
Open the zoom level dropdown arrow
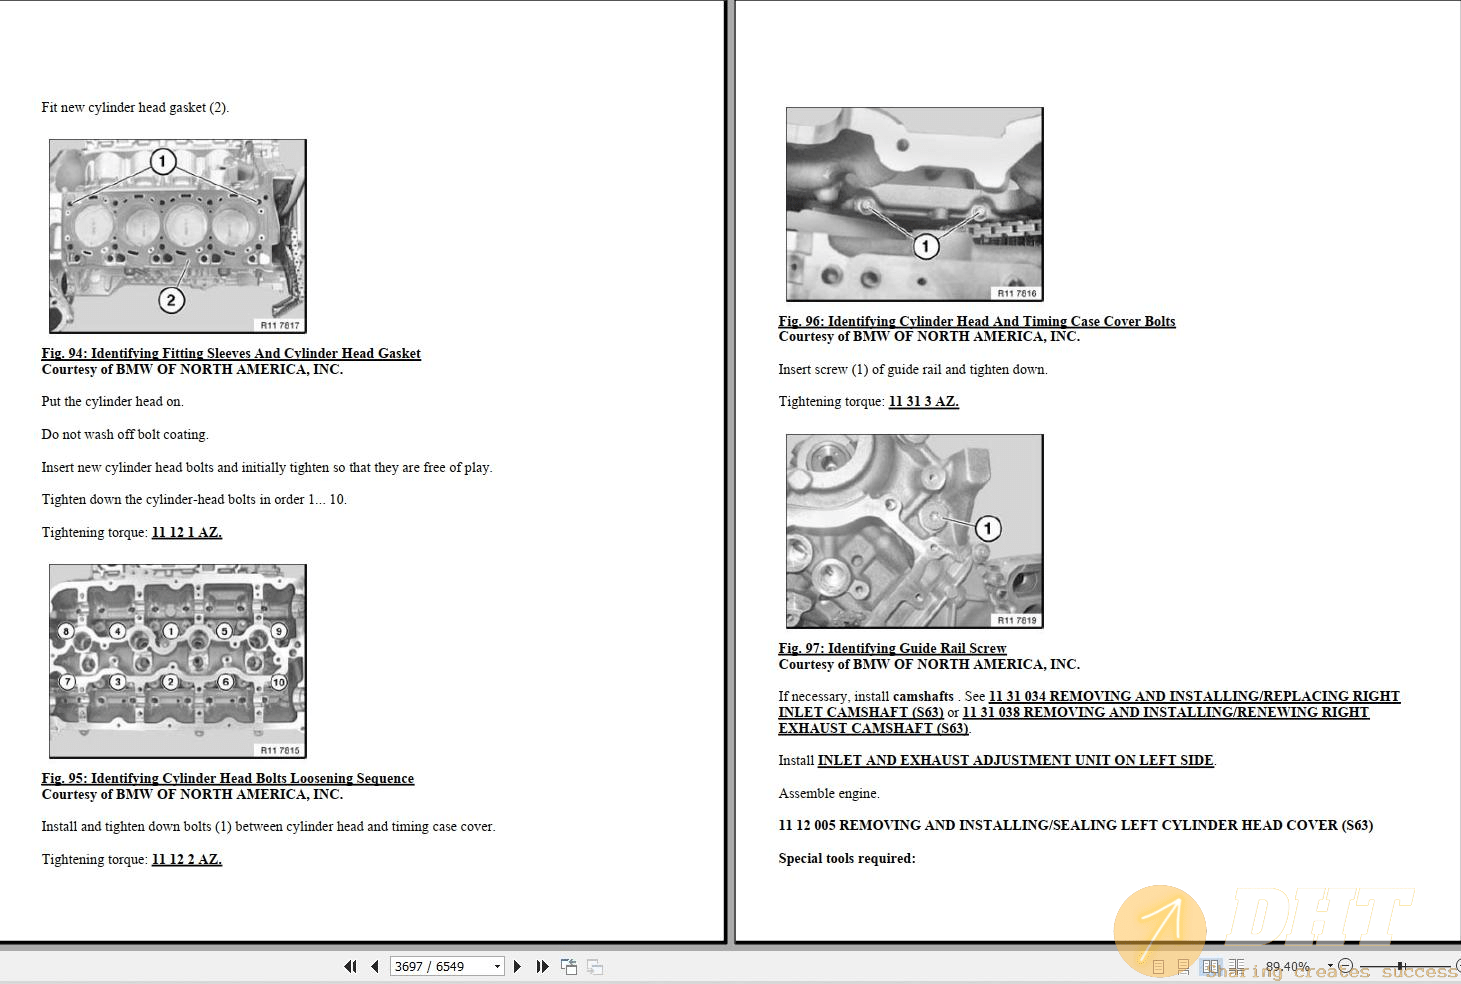pyautogui.click(x=1330, y=967)
